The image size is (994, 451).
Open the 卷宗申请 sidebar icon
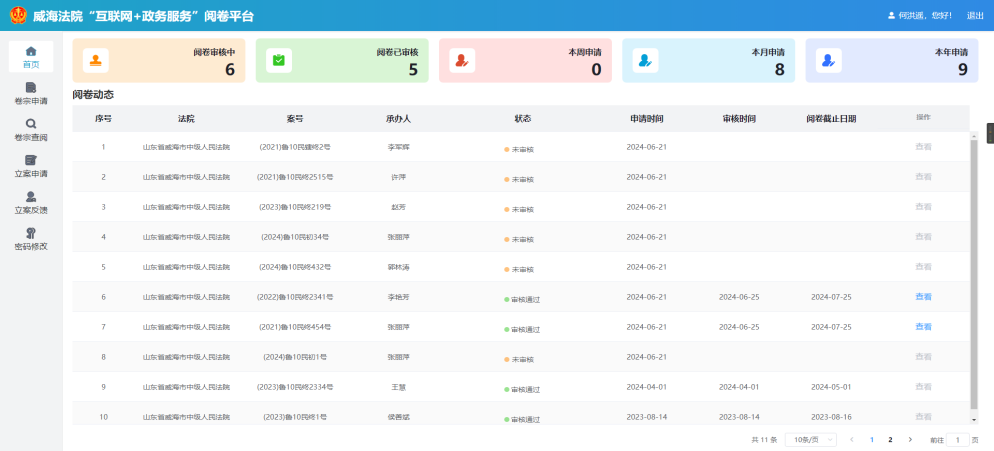click(x=31, y=88)
